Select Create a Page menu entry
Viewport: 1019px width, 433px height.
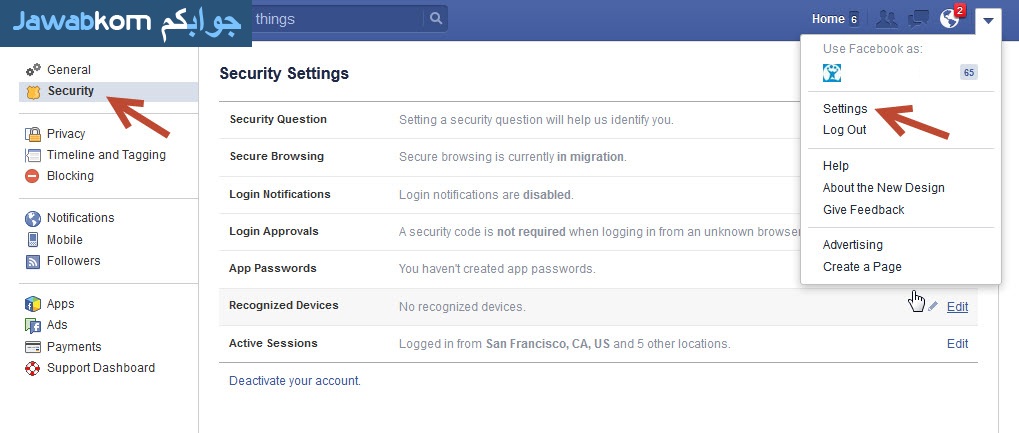[x=862, y=267]
